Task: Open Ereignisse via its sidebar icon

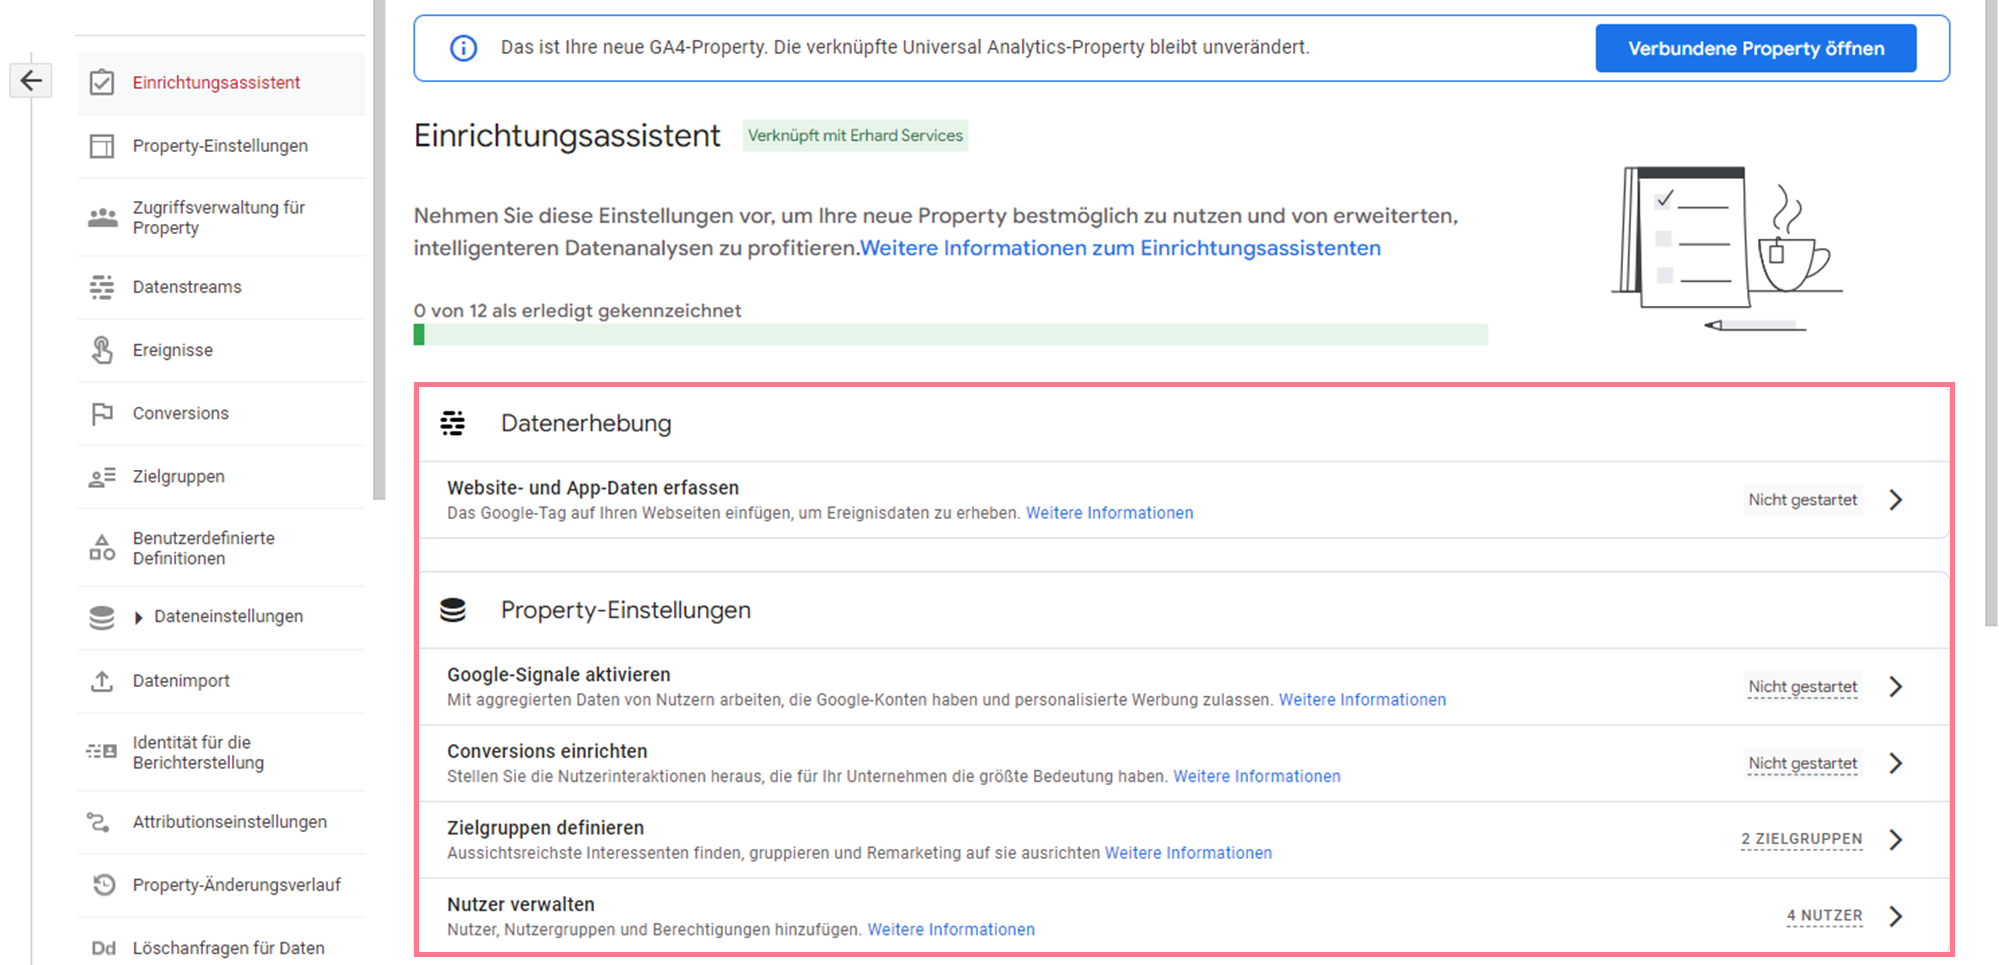Action: [103, 349]
